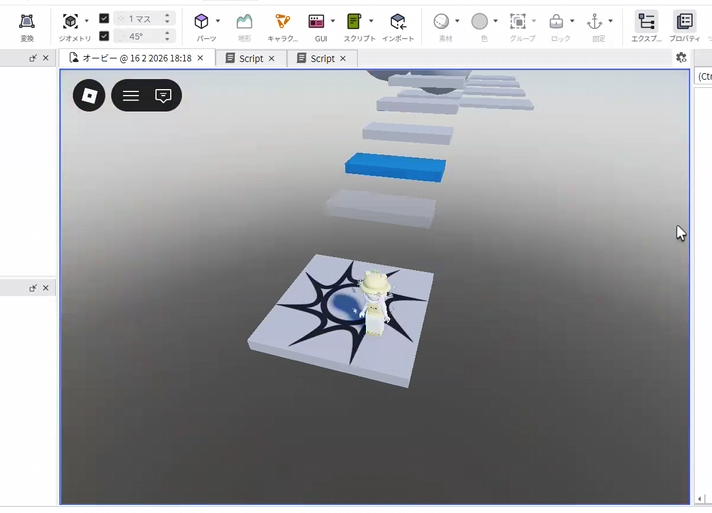Viewport: 712px width, 513px height.
Task: Click the GUI toolbar icon
Action: click(x=316, y=21)
